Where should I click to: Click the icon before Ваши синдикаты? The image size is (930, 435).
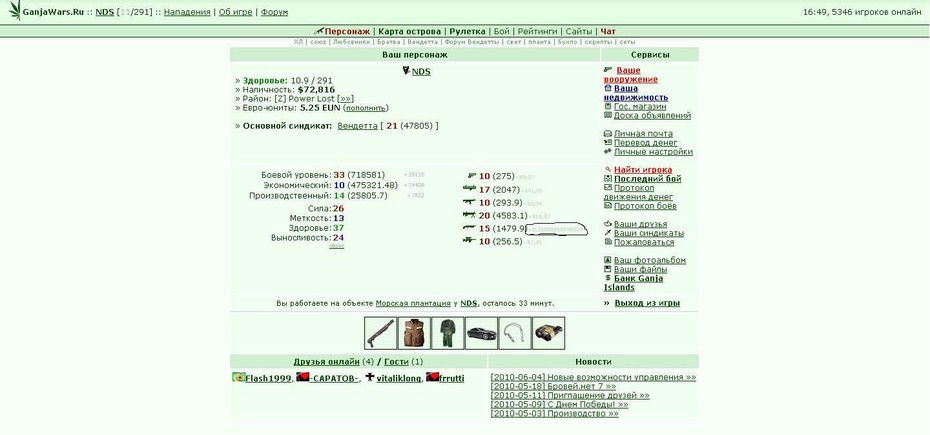coord(608,233)
